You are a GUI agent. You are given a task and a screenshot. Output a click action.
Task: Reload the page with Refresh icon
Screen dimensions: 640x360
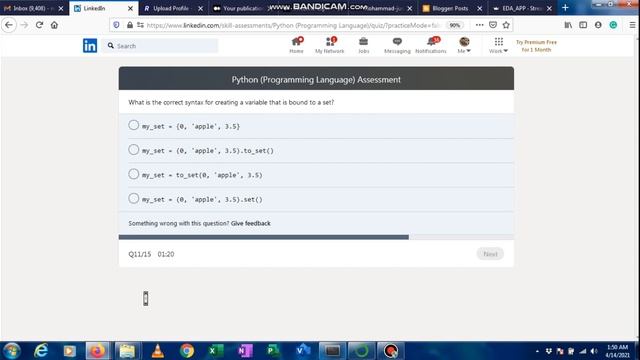[x=39, y=25]
